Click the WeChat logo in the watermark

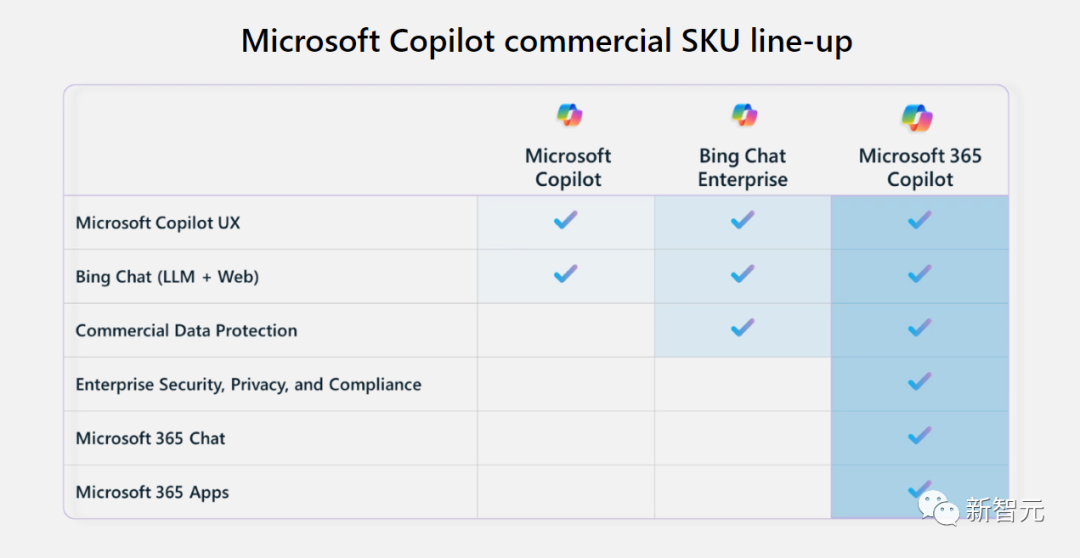(939, 509)
